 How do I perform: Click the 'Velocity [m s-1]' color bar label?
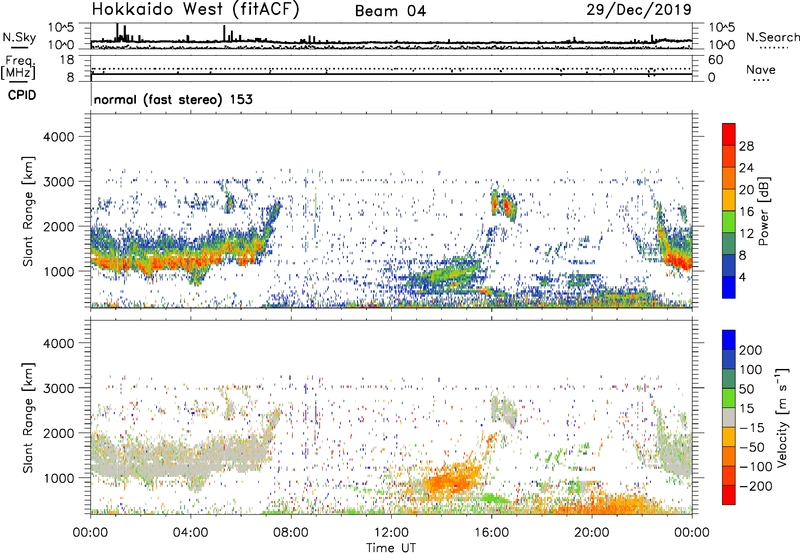[x=781, y=417]
